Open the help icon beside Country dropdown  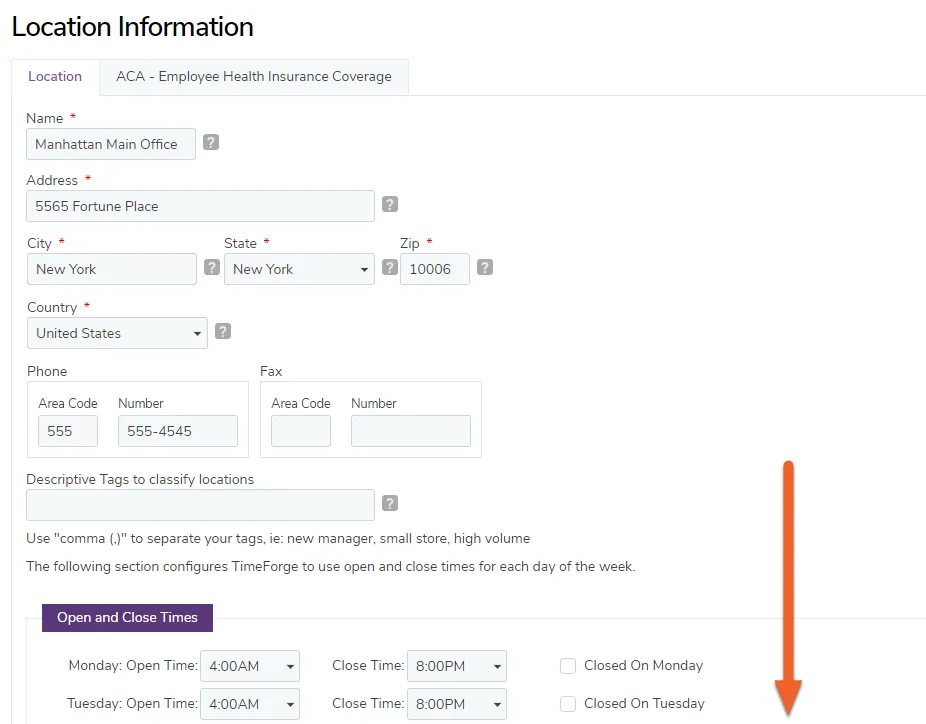pos(223,331)
